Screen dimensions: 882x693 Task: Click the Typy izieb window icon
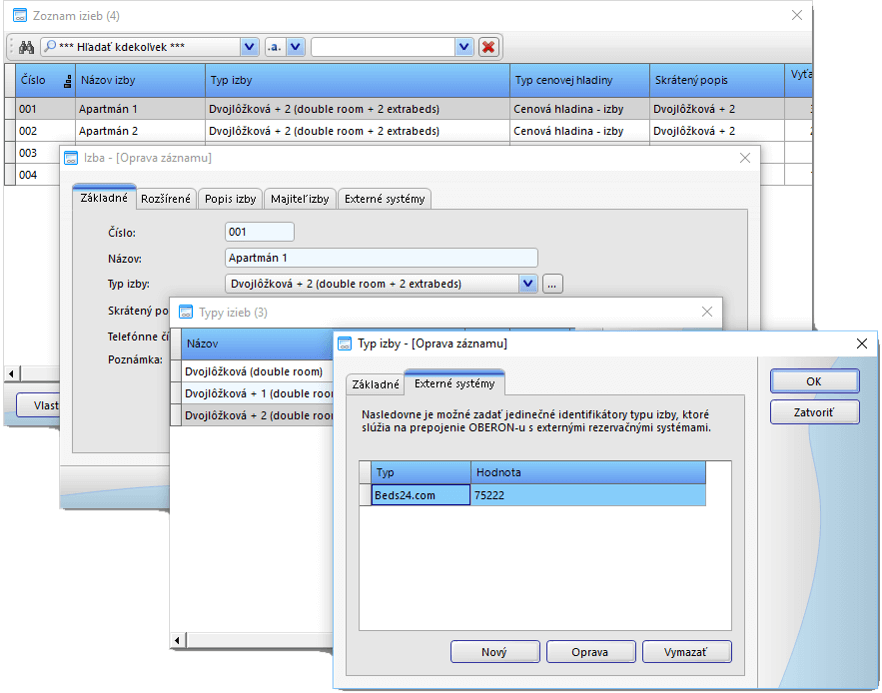click(x=186, y=312)
